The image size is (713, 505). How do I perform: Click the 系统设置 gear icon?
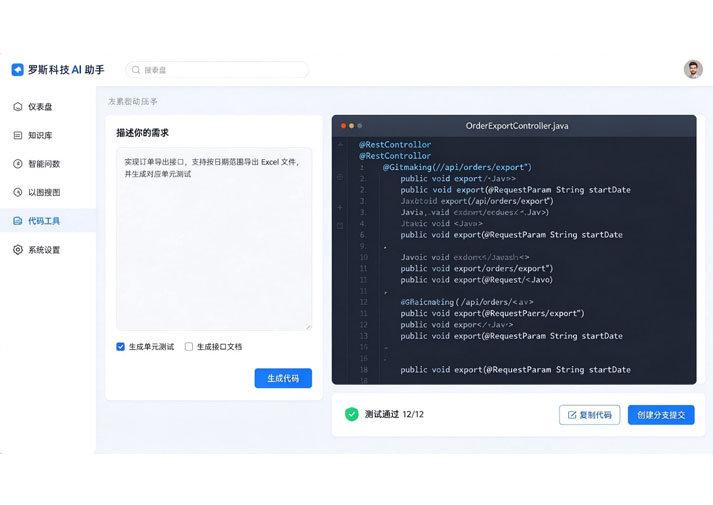(18, 250)
